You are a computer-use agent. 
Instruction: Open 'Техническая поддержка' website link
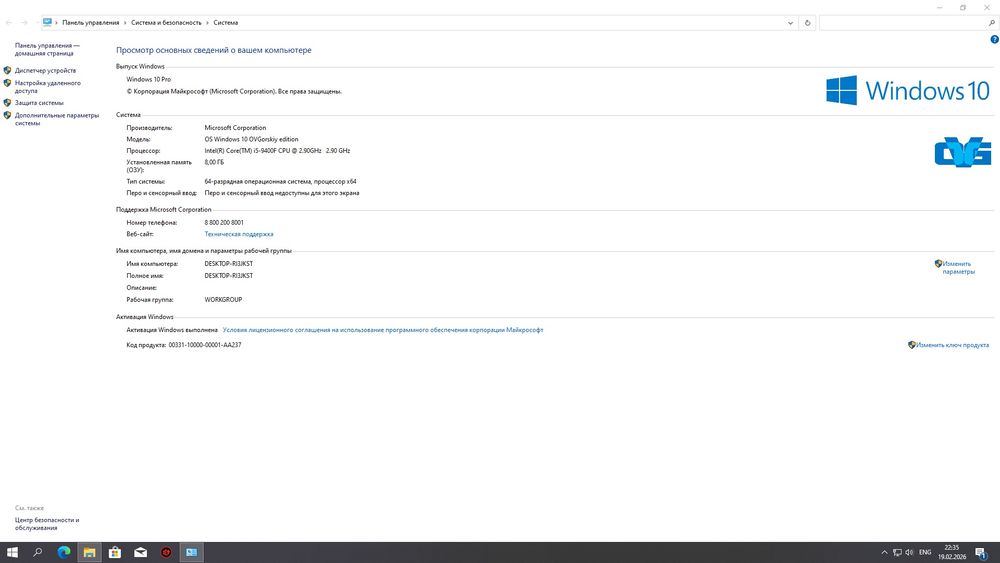click(x=239, y=234)
